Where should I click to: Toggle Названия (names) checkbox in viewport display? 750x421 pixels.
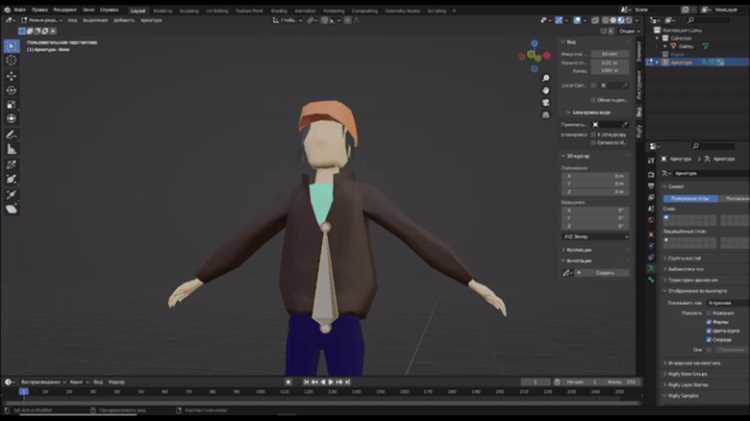tap(709, 313)
